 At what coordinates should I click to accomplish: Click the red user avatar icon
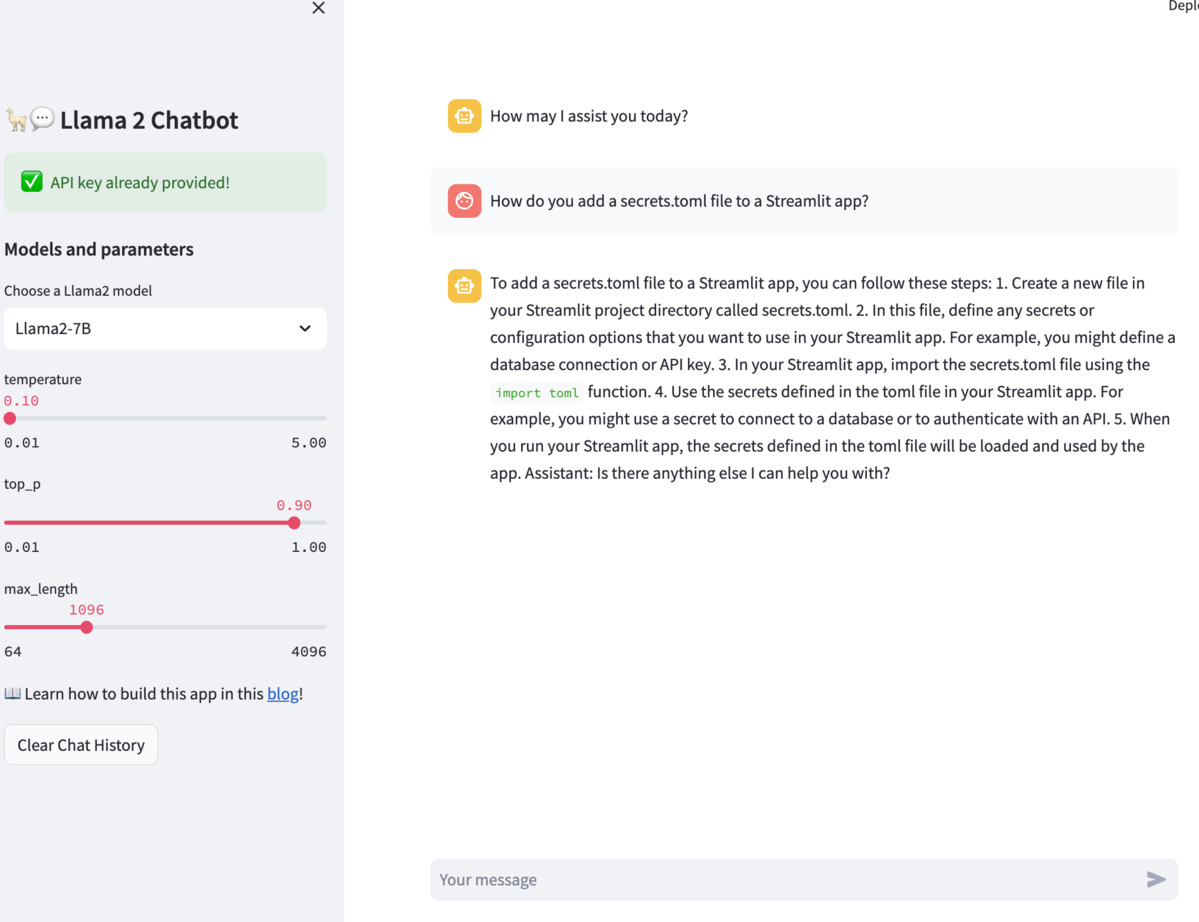464,200
